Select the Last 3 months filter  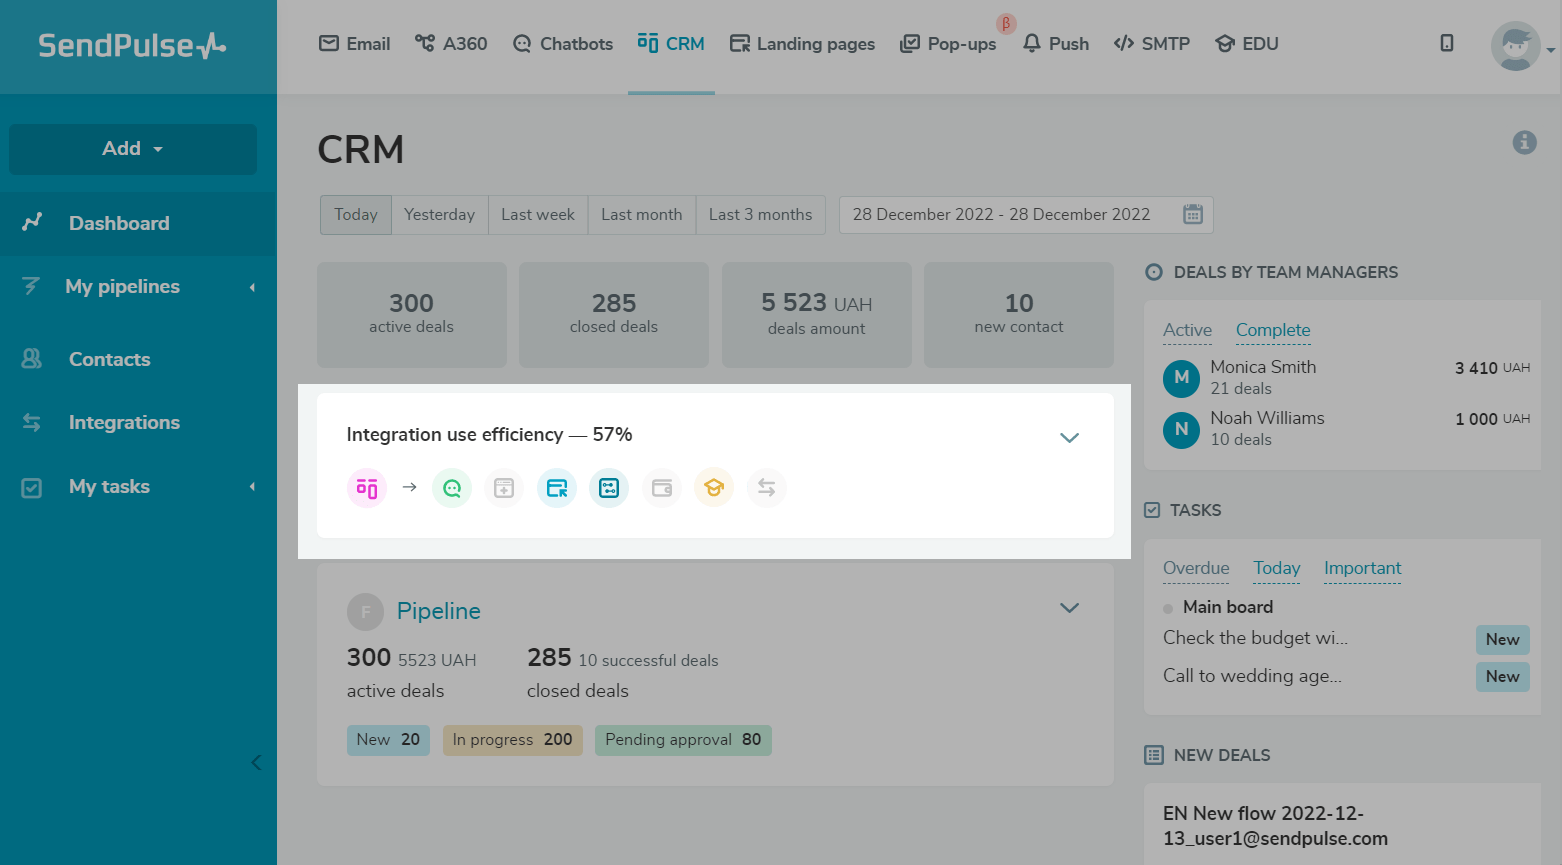761,215
